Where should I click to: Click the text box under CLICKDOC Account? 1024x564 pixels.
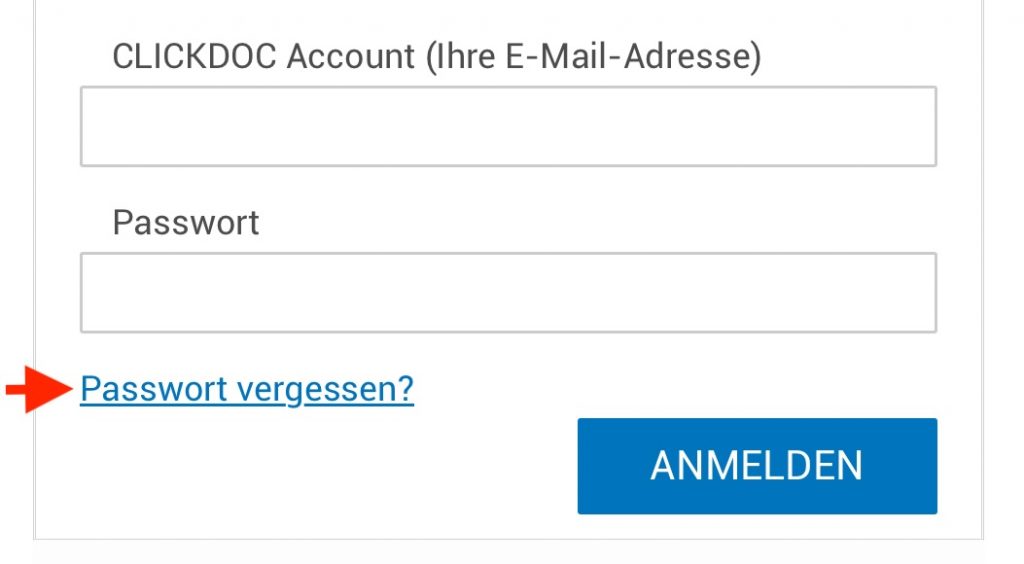(508, 126)
